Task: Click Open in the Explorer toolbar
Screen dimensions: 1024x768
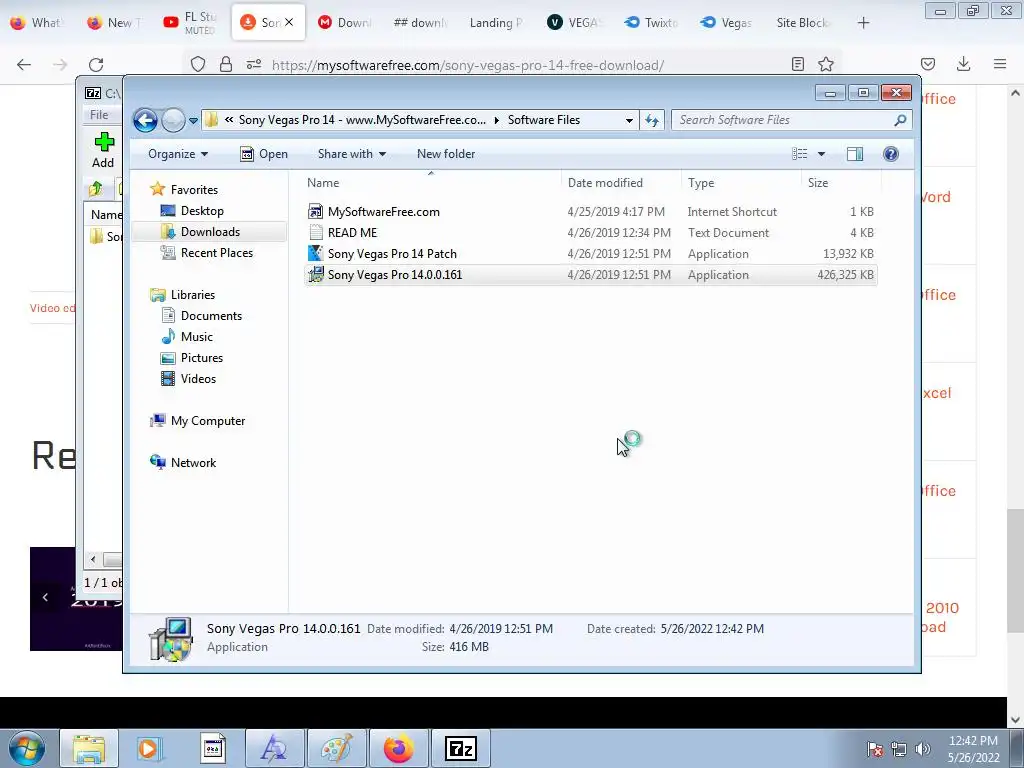Action: point(264,154)
